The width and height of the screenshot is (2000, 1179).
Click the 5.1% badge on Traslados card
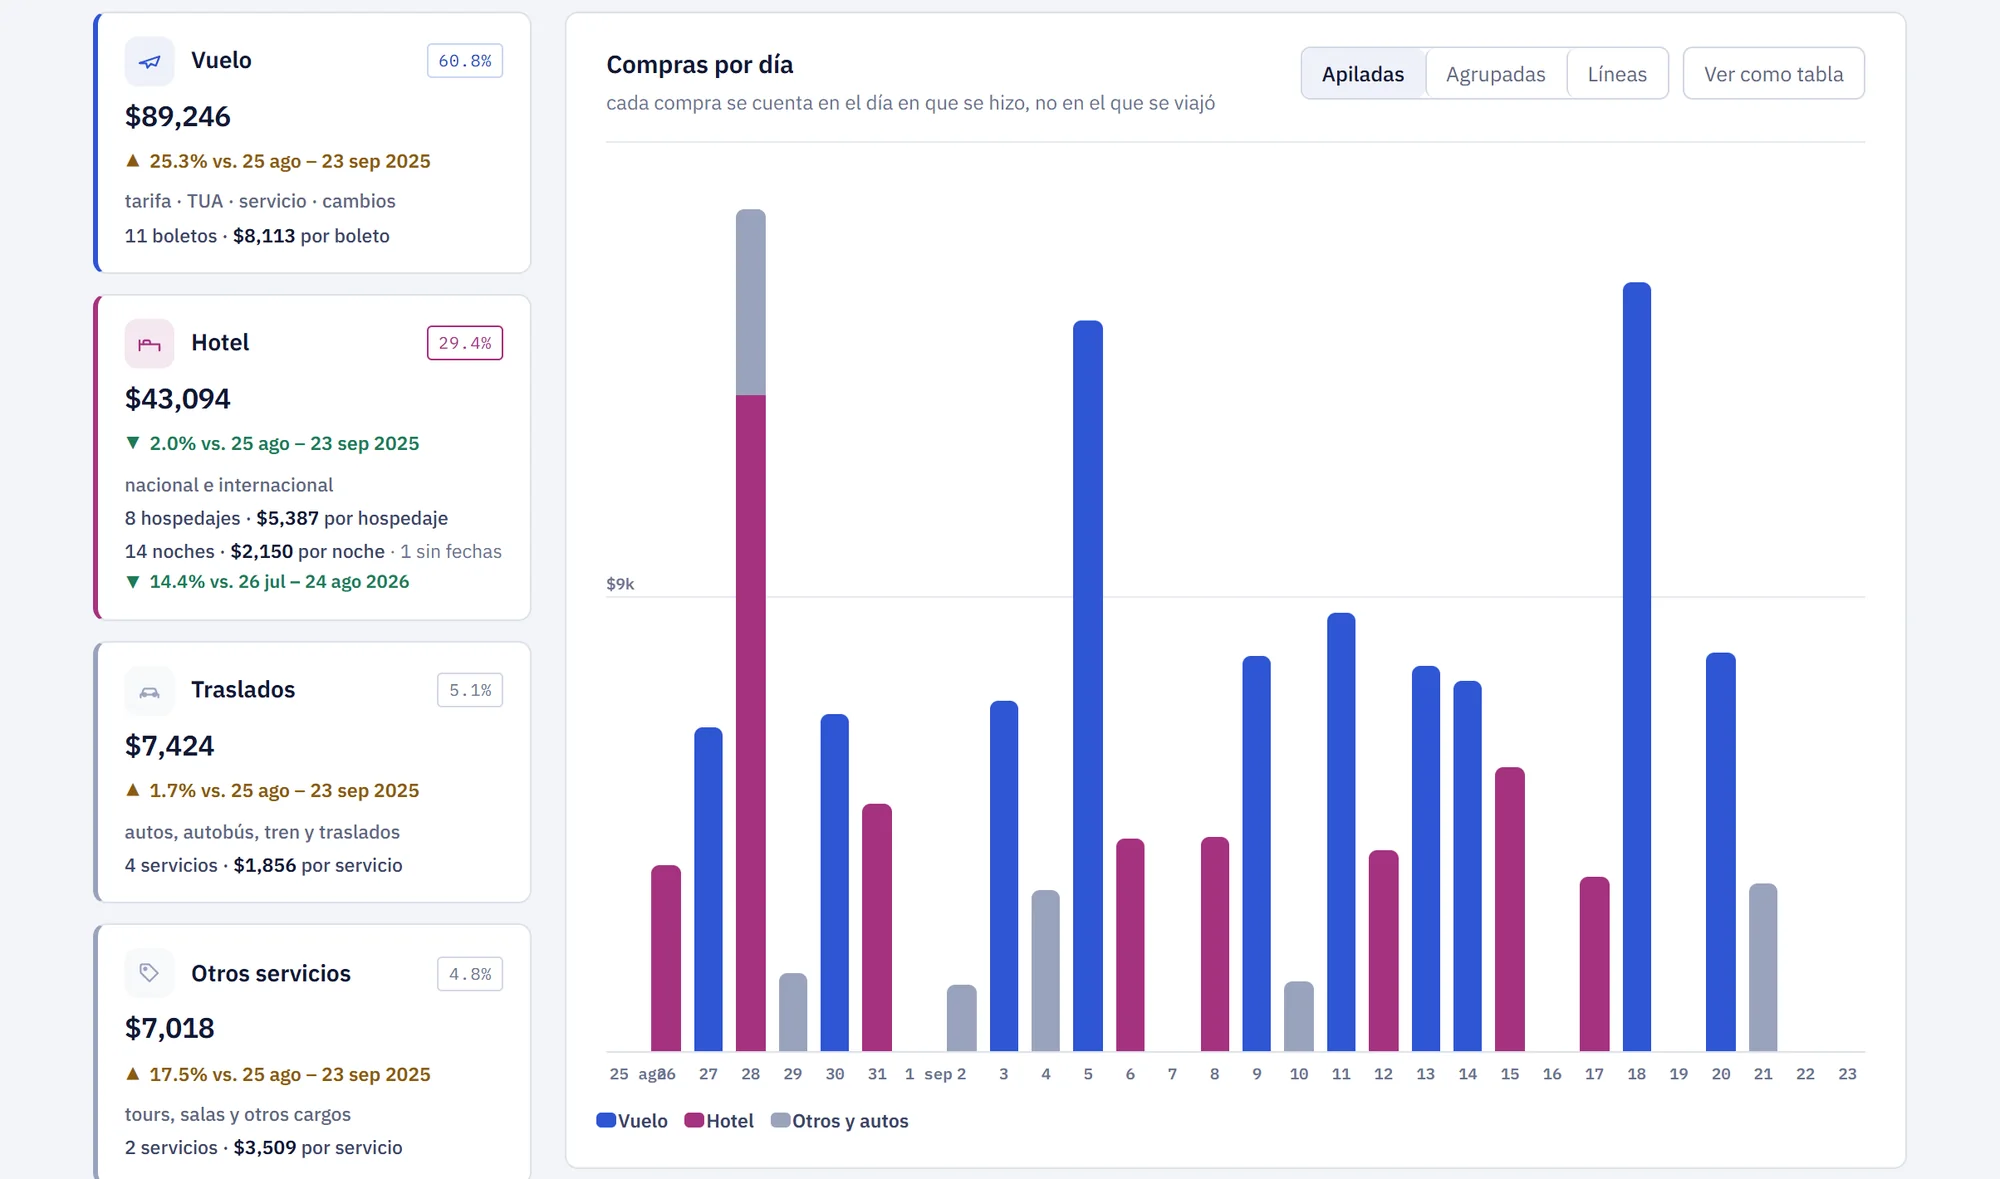click(470, 690)
